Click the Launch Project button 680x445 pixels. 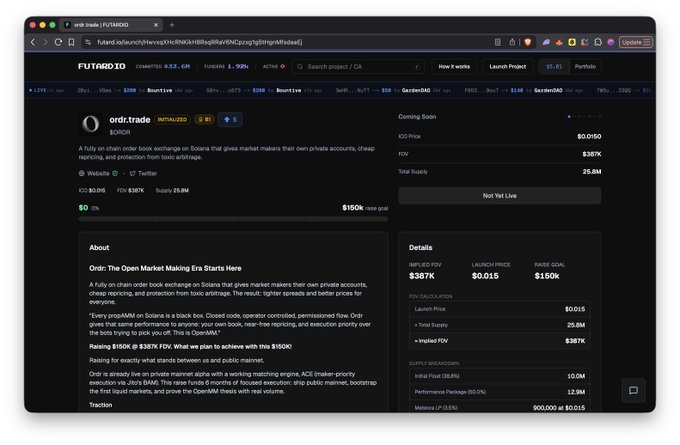[x=507, y=66]
